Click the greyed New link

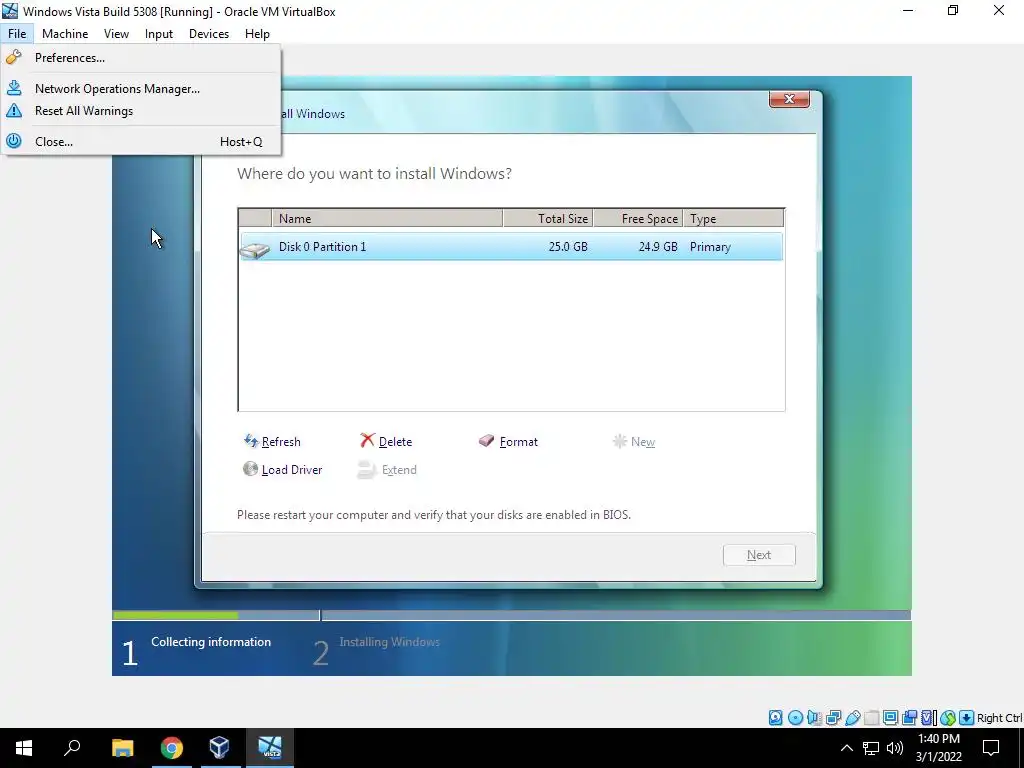[x=643, y=441]
